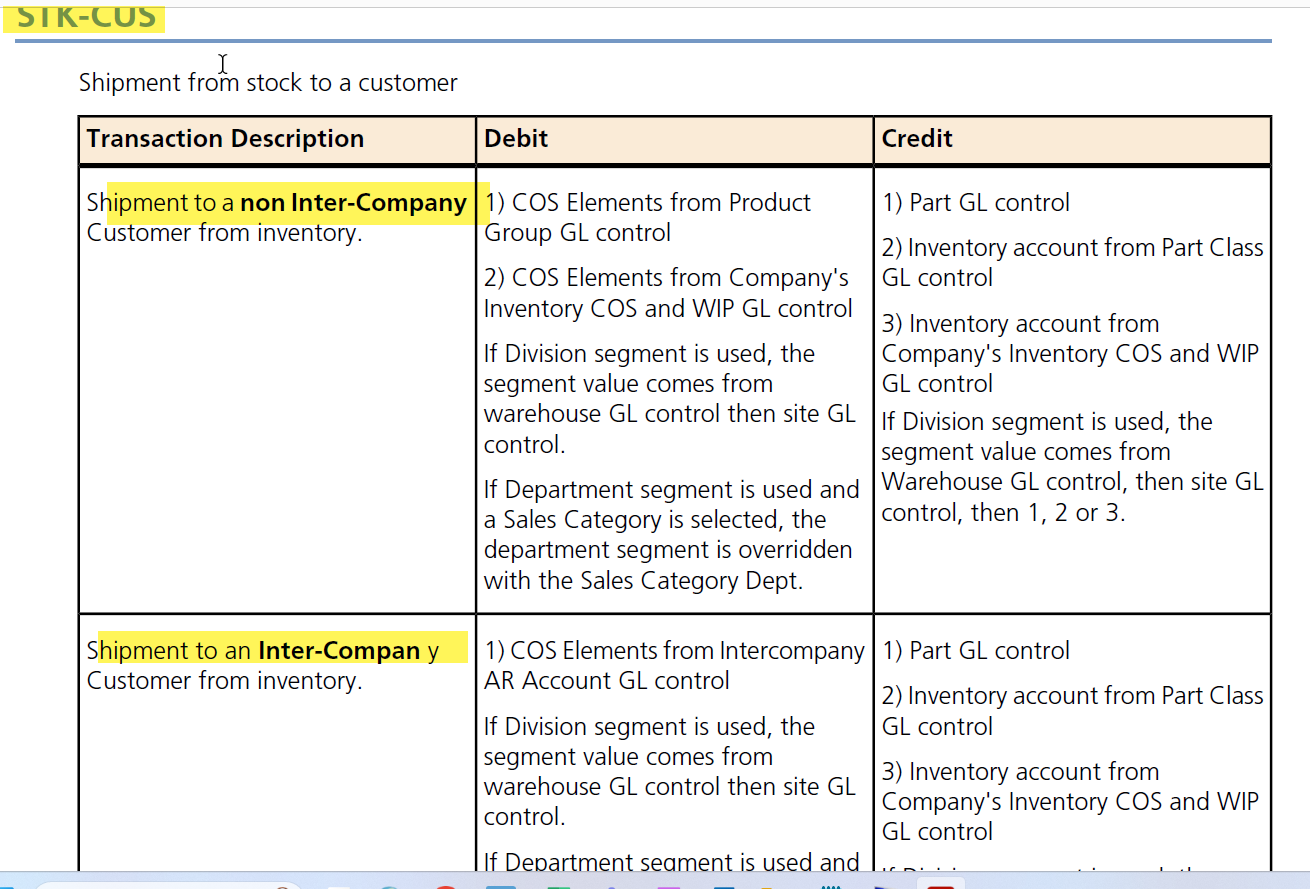The width and height of the screenshot is (1310, 889).
Task: Click first-row debit paragraph about Division segment
Action: pos(670,399)
